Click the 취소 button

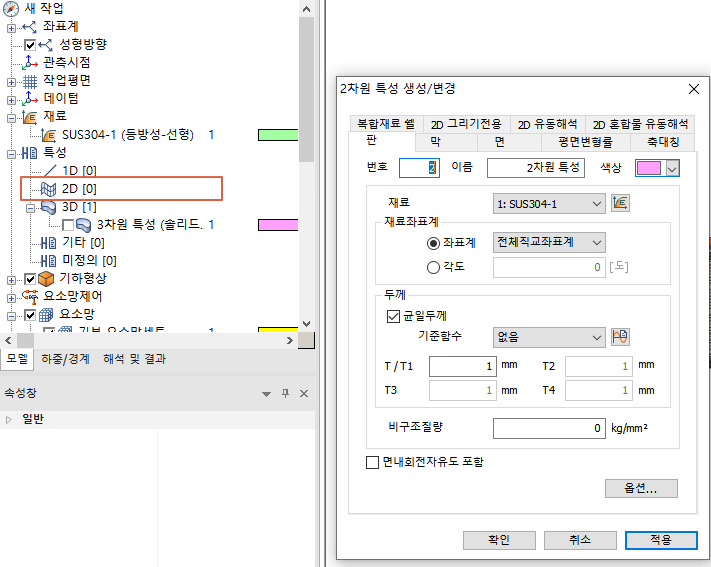click(x=580, y=540)
